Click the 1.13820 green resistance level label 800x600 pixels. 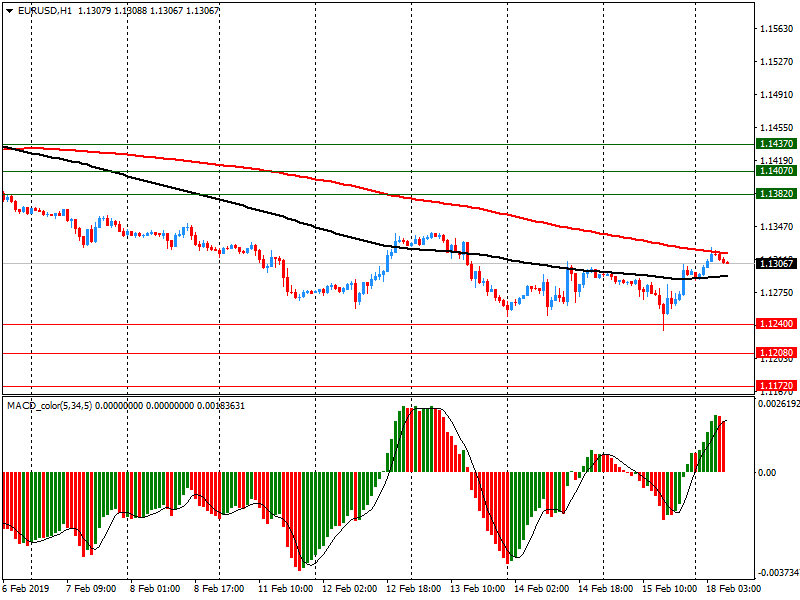(x=777, y=194)
